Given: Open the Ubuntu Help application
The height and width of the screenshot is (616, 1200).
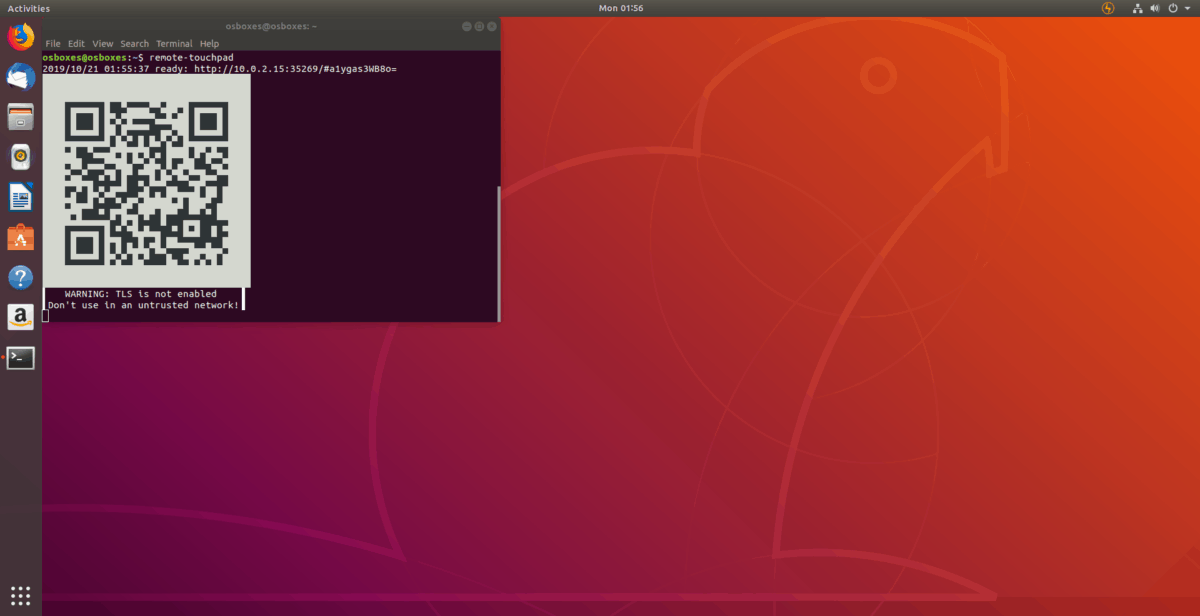Looking at the screenshot, I should click(x=20, y=277).
